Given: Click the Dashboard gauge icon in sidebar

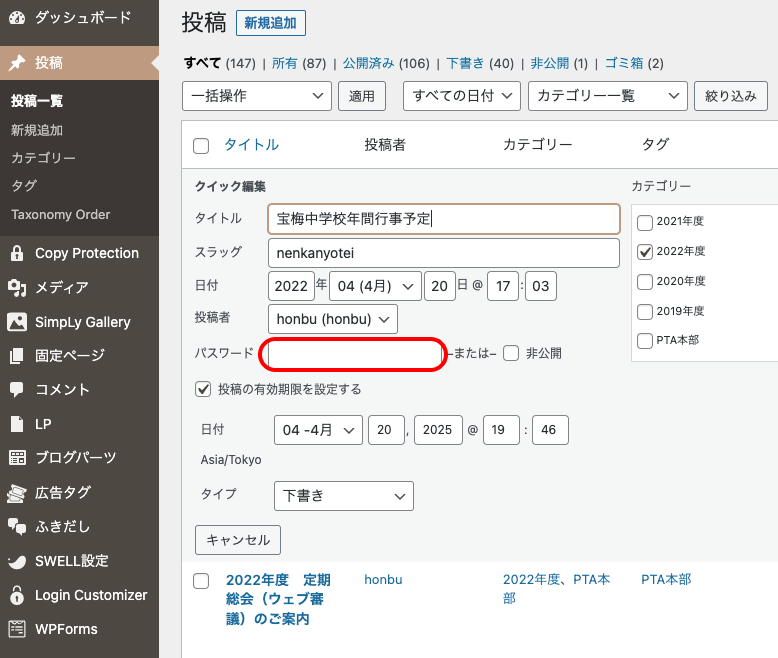Looking at the screenshot, I should pyautogui.click(x=17, y=18).
